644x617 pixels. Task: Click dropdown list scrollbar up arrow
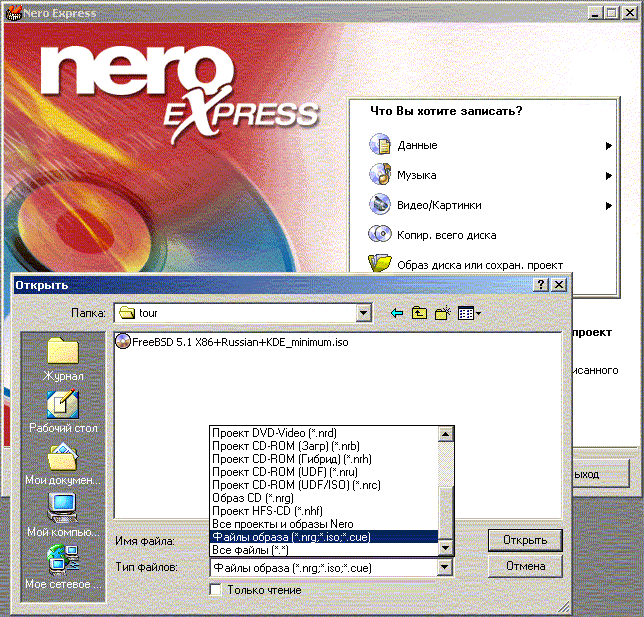click(446, 434)
